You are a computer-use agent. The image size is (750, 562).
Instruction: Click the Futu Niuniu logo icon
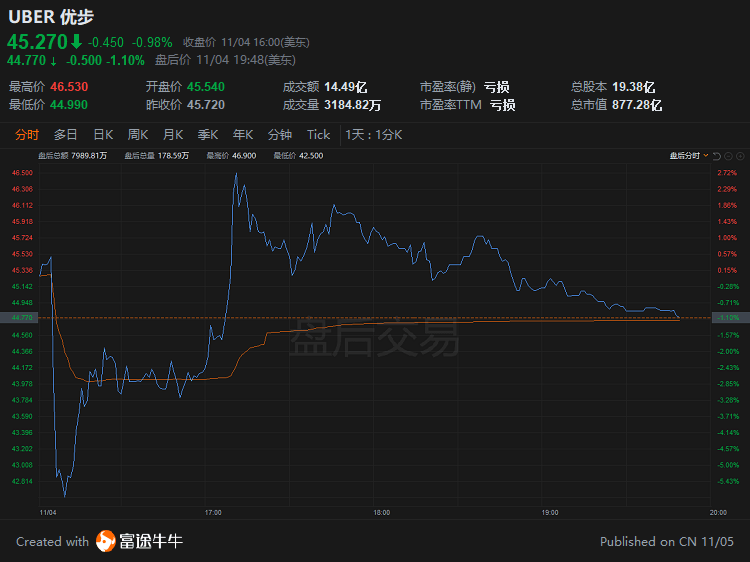106,541
